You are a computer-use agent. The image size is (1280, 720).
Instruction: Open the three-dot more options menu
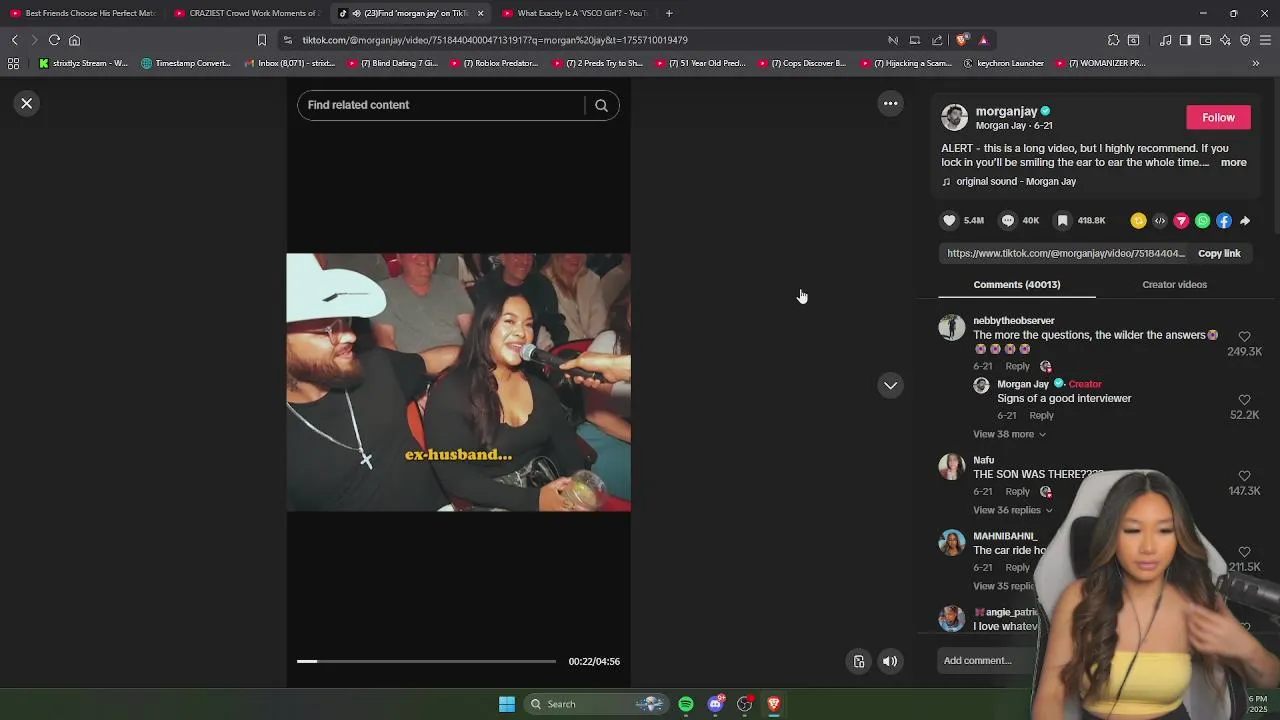(890, 104)
